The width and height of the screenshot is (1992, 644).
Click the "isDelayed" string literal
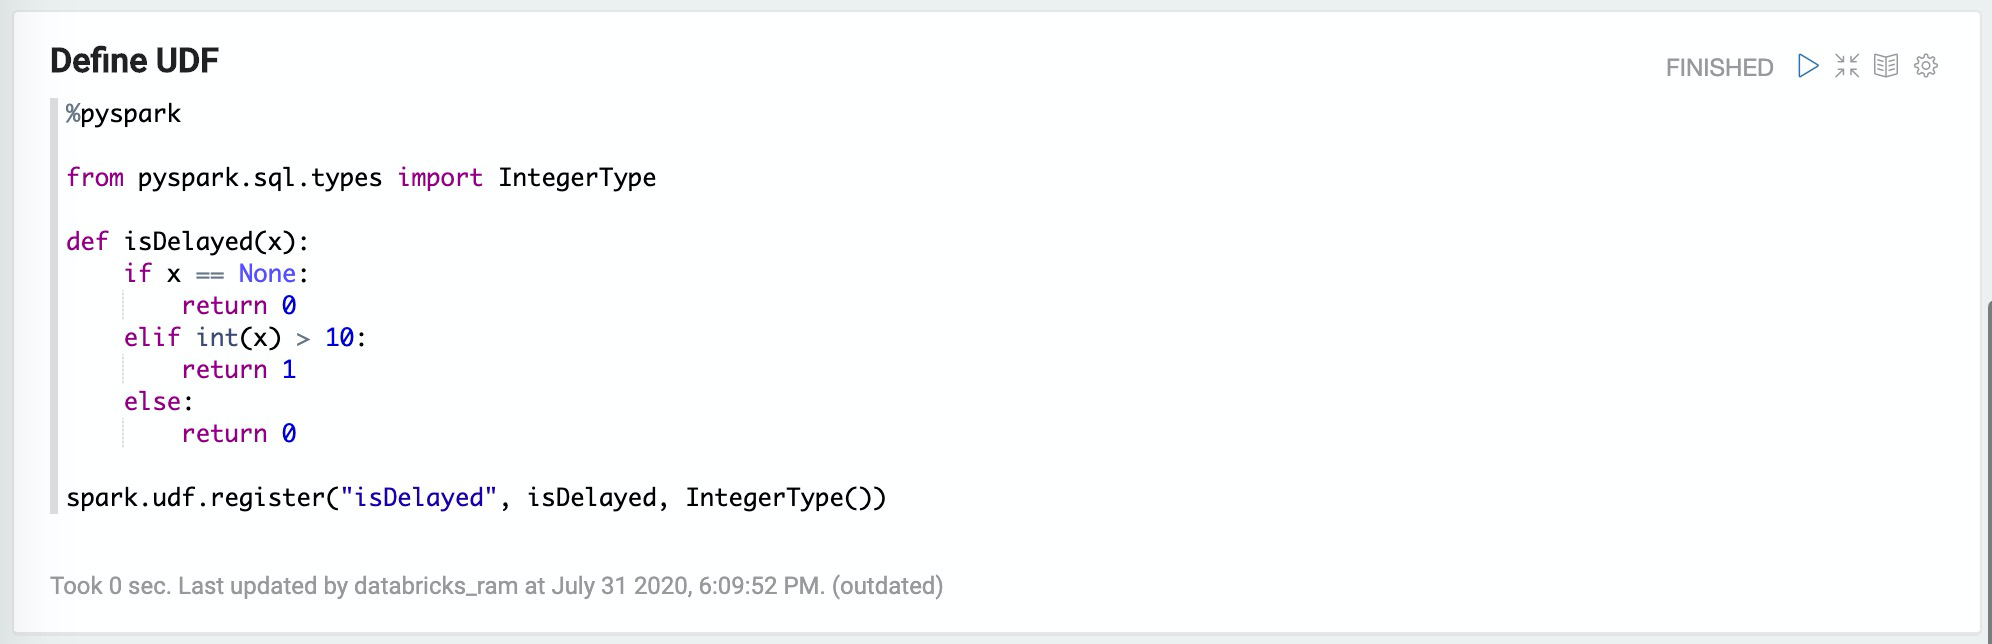click(x=419, y=498)
